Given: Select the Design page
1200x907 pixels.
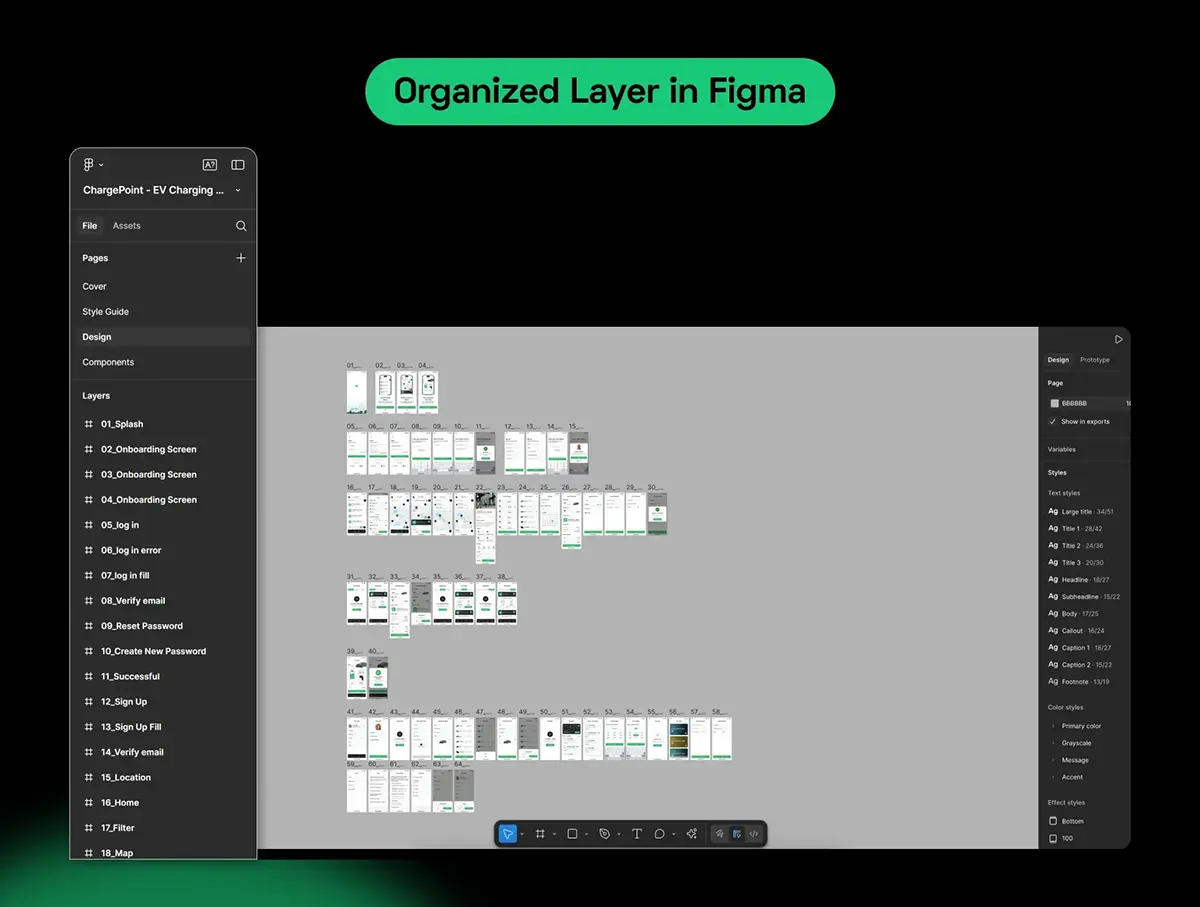Looking at the screenshot, I should point(163,337).
